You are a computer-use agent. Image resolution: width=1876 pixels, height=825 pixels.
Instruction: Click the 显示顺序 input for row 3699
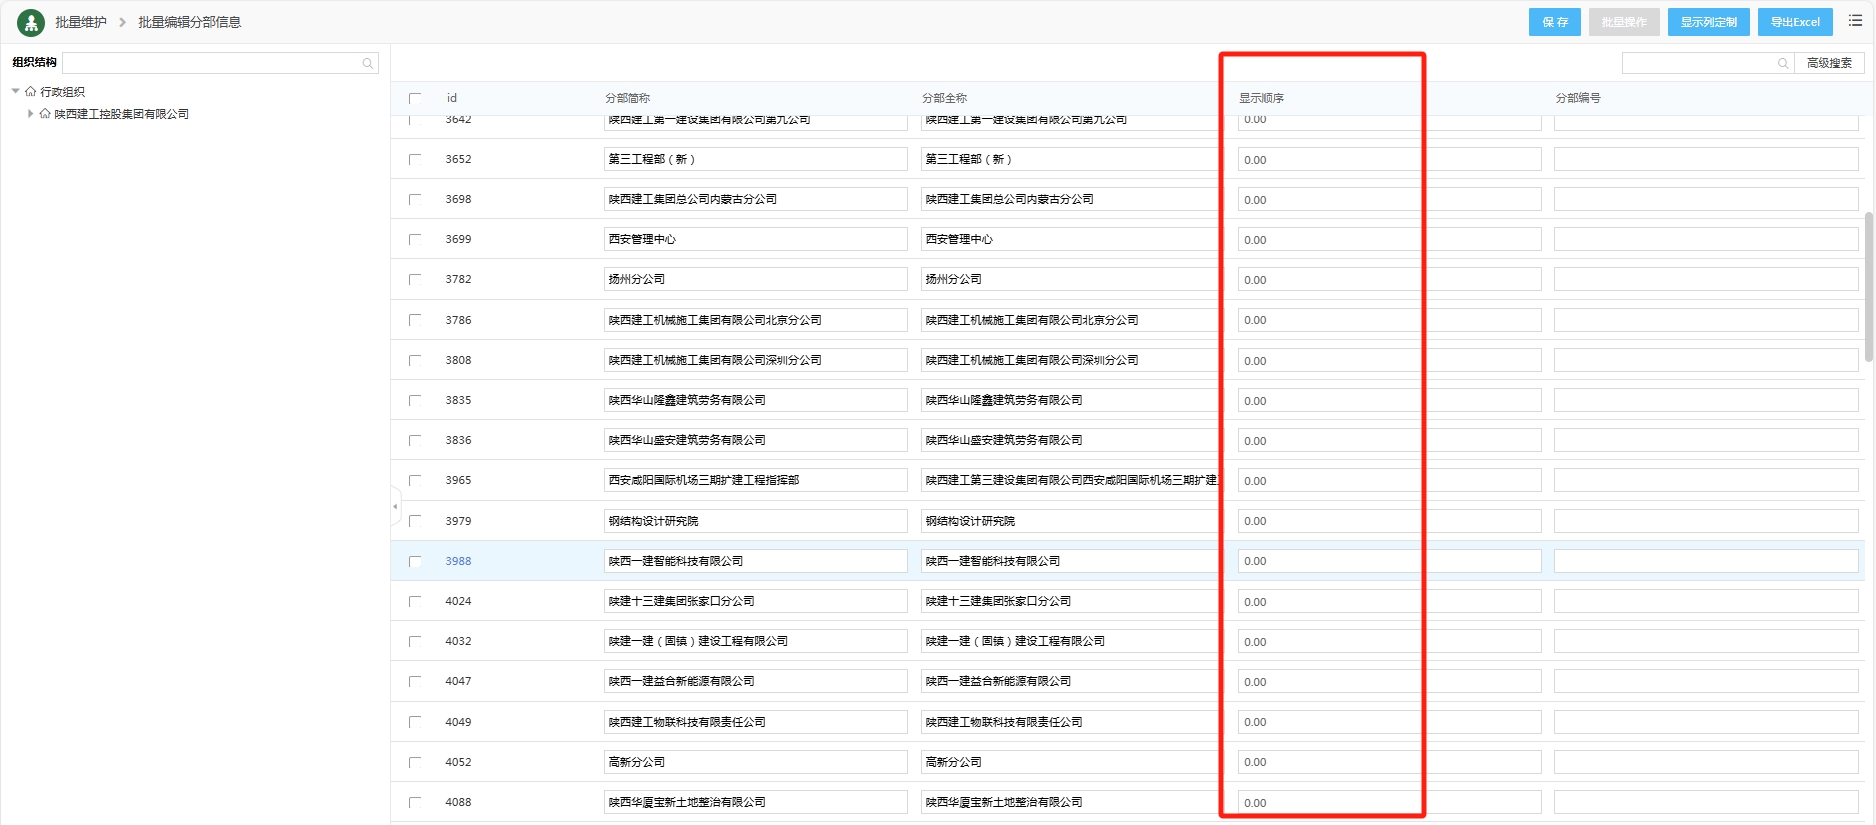(x=1388, y=240)
